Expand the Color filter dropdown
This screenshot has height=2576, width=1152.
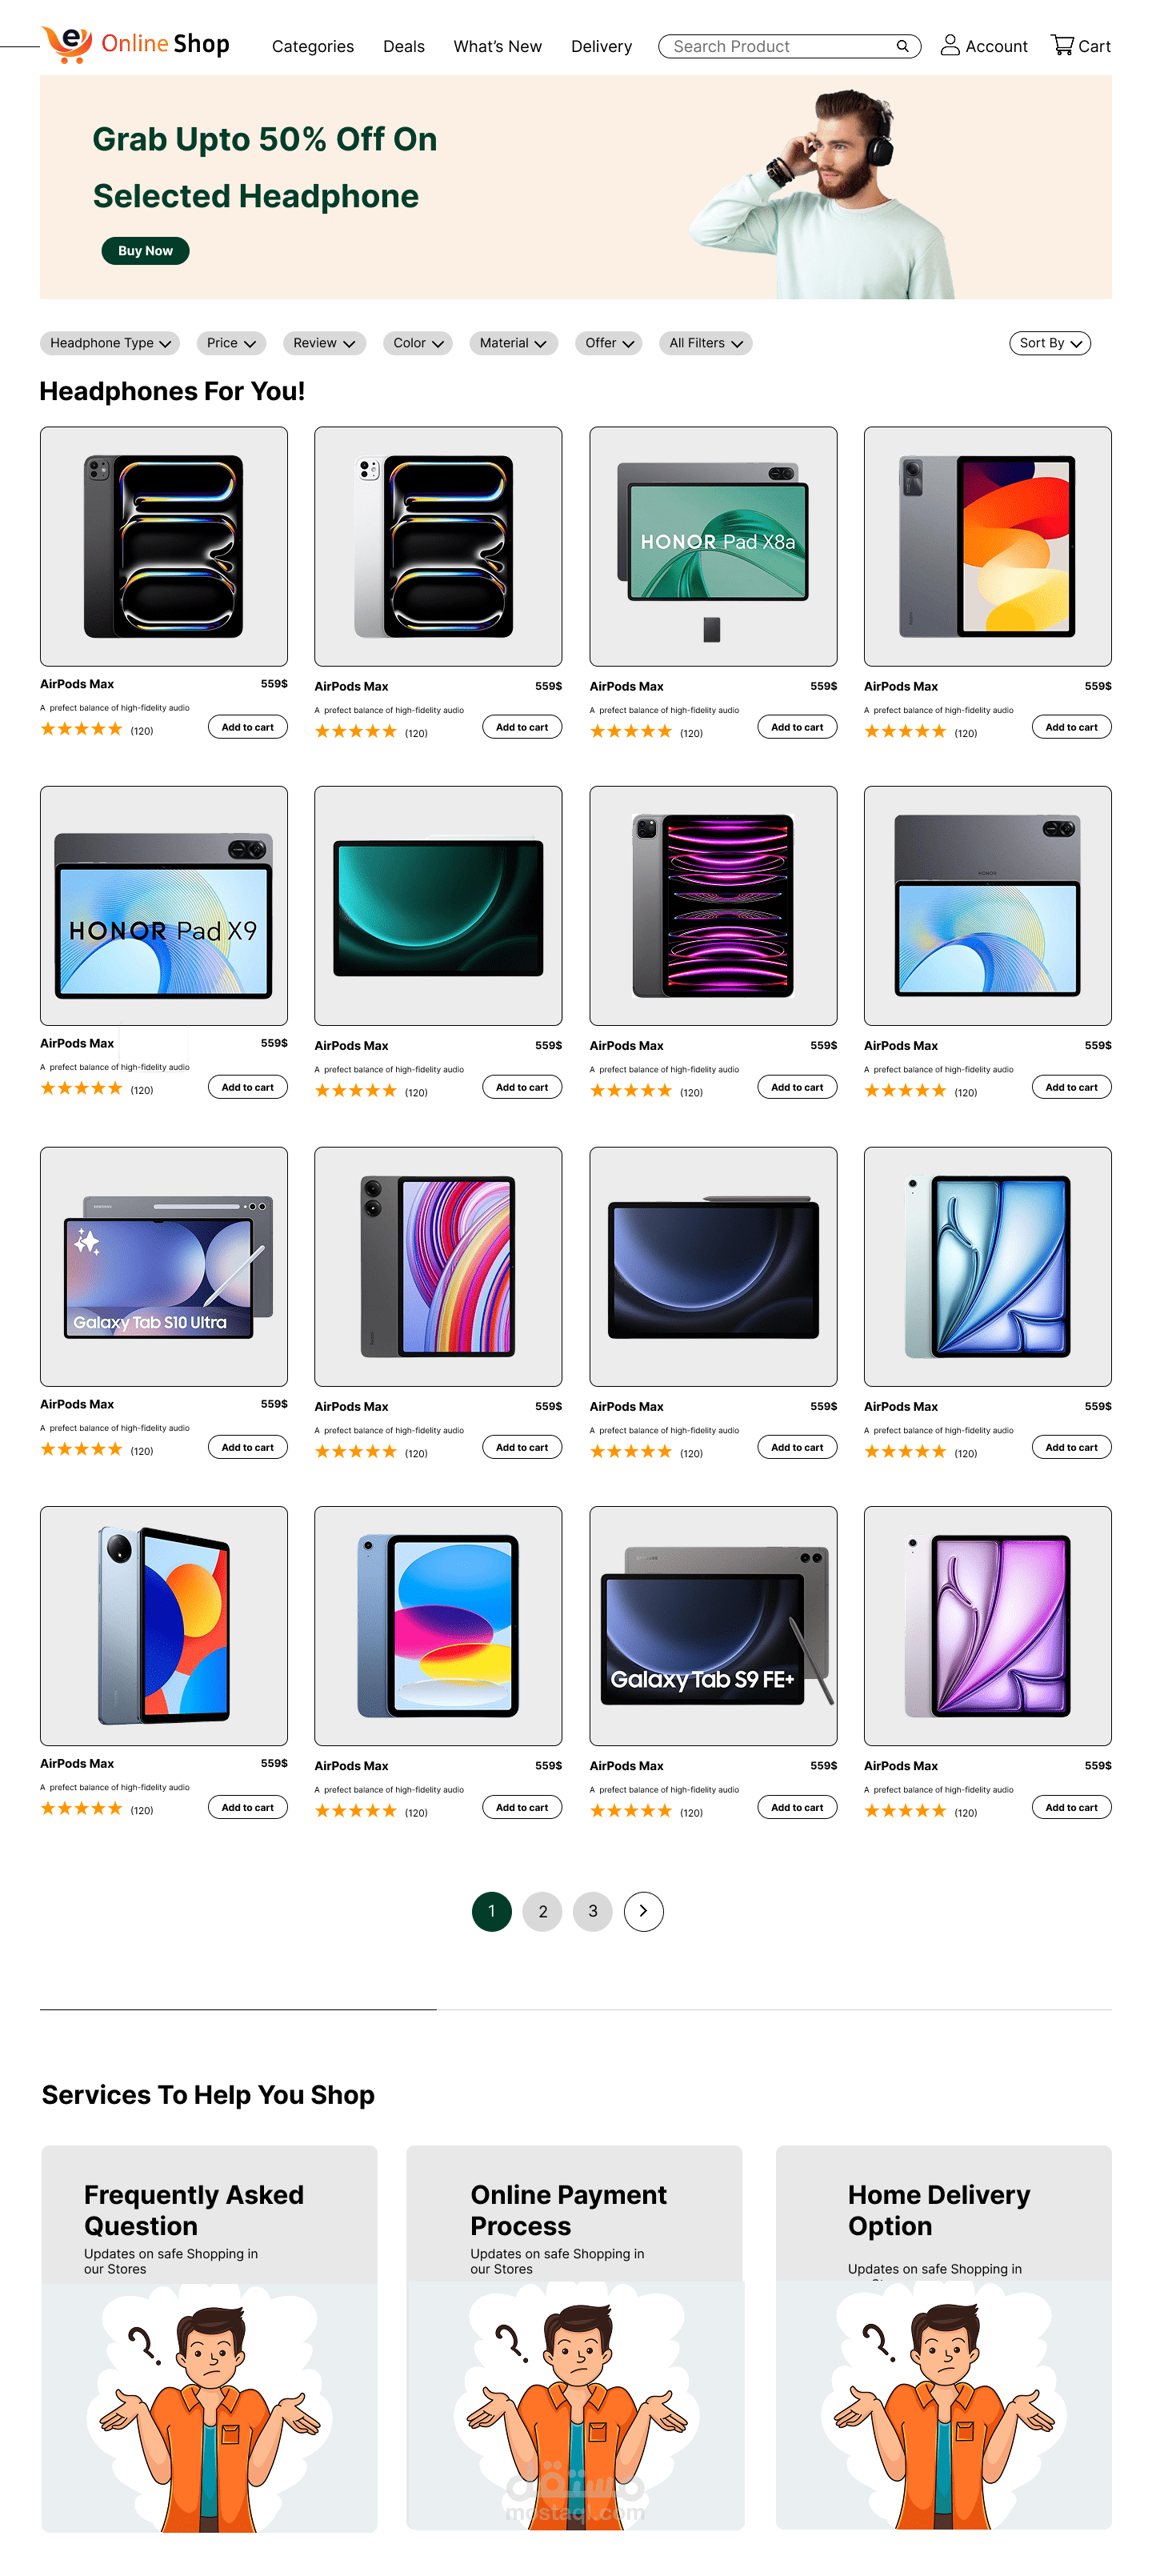coord(417,343)
